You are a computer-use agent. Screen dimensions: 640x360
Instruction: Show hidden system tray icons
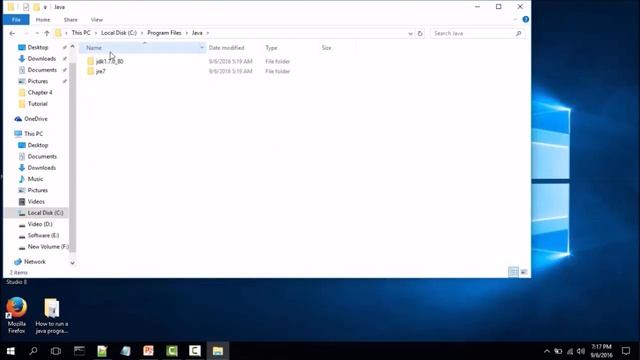547,351
